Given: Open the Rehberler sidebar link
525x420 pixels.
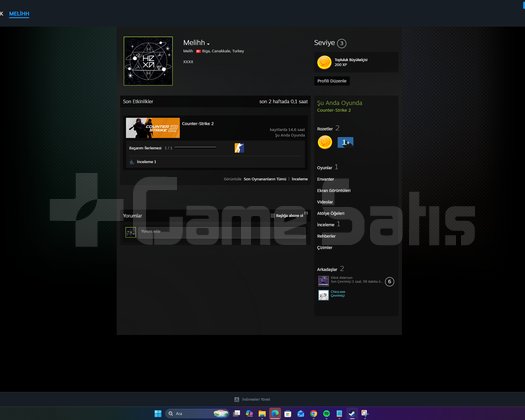Looking at the screenshot, I should (x=326, y=236).
